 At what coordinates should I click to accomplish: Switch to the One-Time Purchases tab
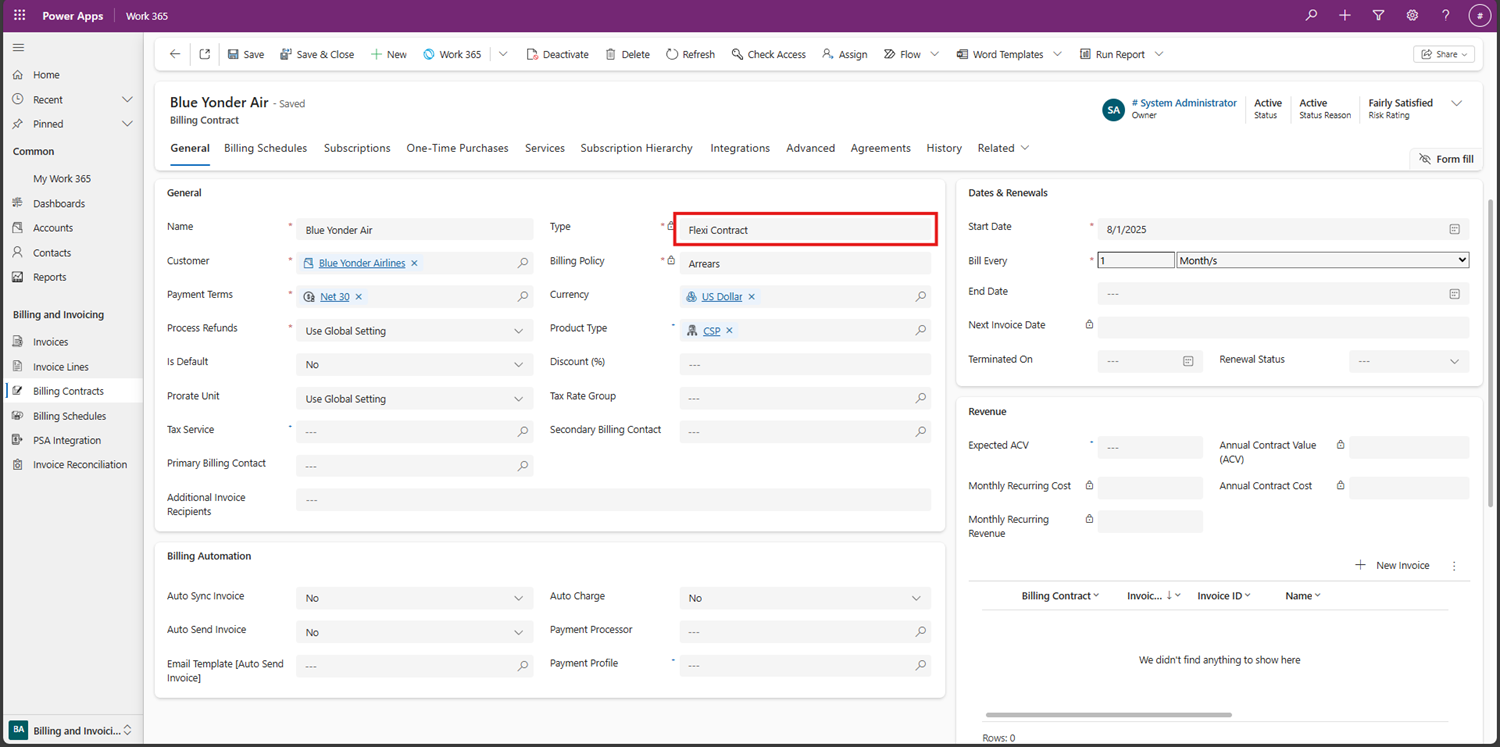pos(457,148)
